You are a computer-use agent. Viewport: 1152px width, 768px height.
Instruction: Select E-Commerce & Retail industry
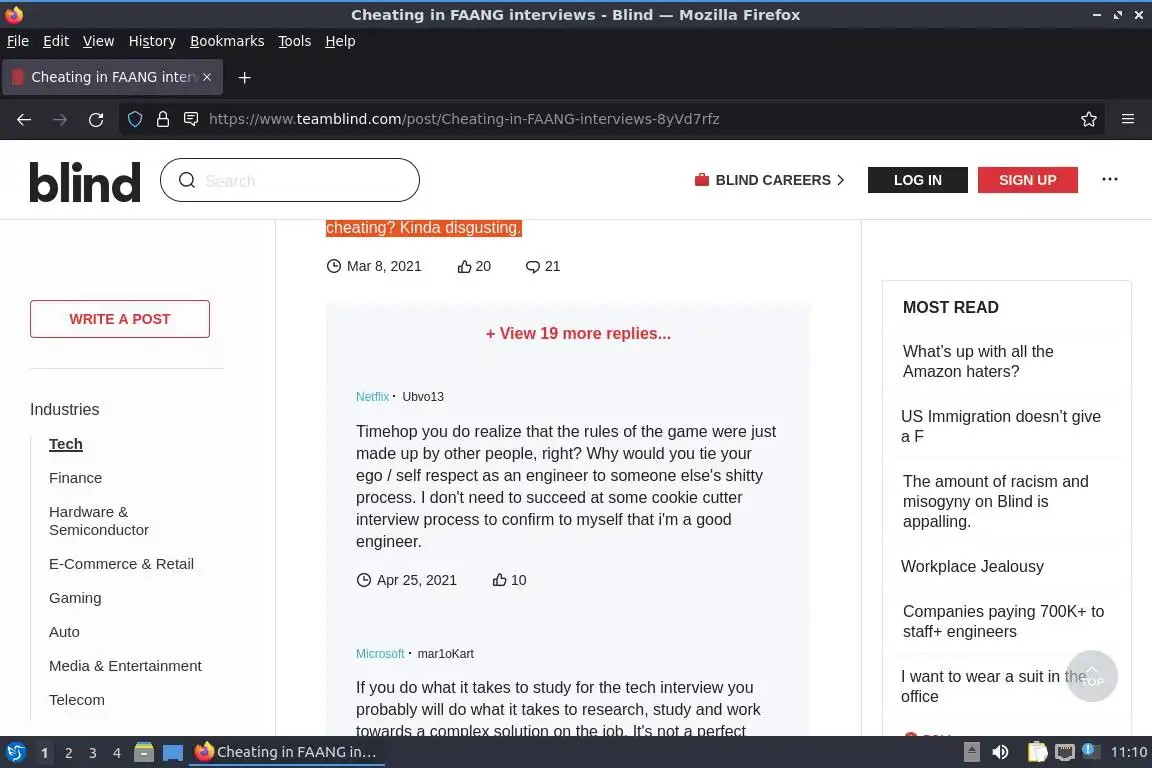point(121,564)
